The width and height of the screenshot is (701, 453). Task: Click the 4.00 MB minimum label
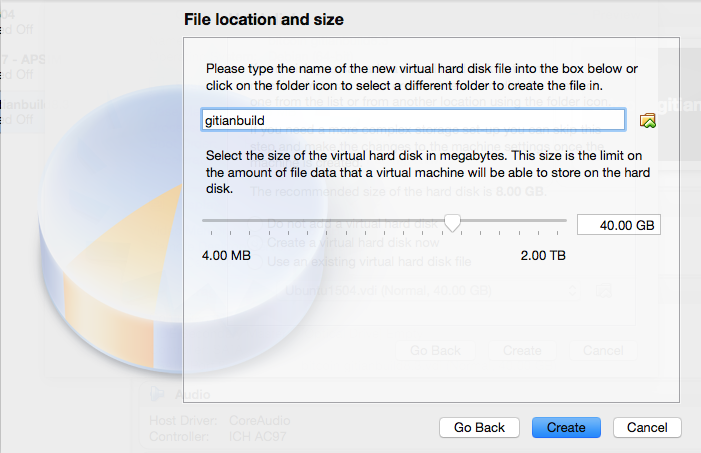(226, 255)
